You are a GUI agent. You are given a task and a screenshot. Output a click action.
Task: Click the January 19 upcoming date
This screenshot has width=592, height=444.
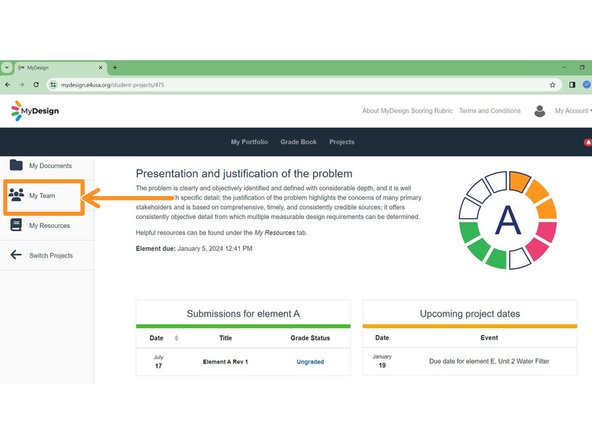click(382, 361)
